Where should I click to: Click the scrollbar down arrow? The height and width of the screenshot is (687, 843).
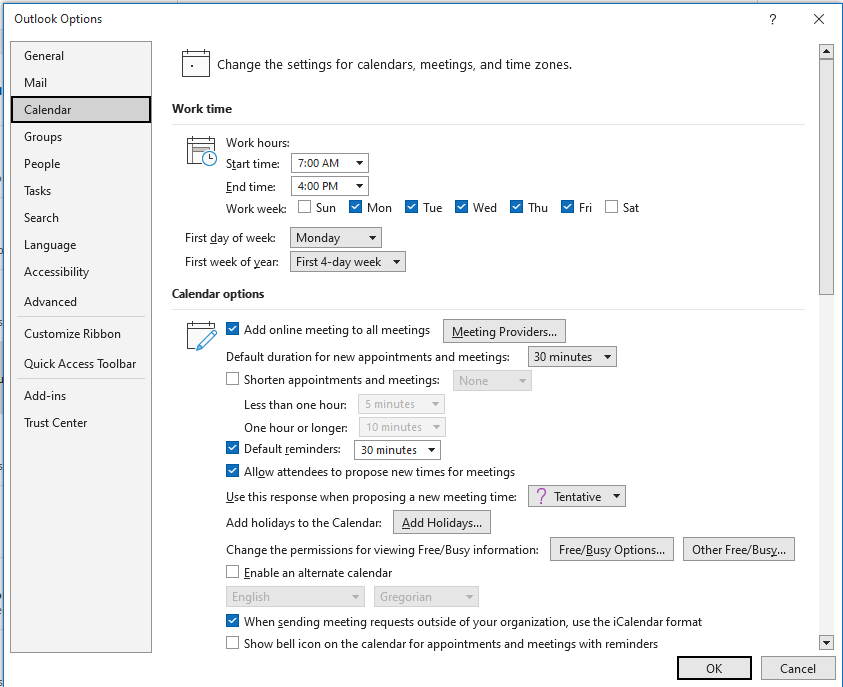click(x=826, y=642)
